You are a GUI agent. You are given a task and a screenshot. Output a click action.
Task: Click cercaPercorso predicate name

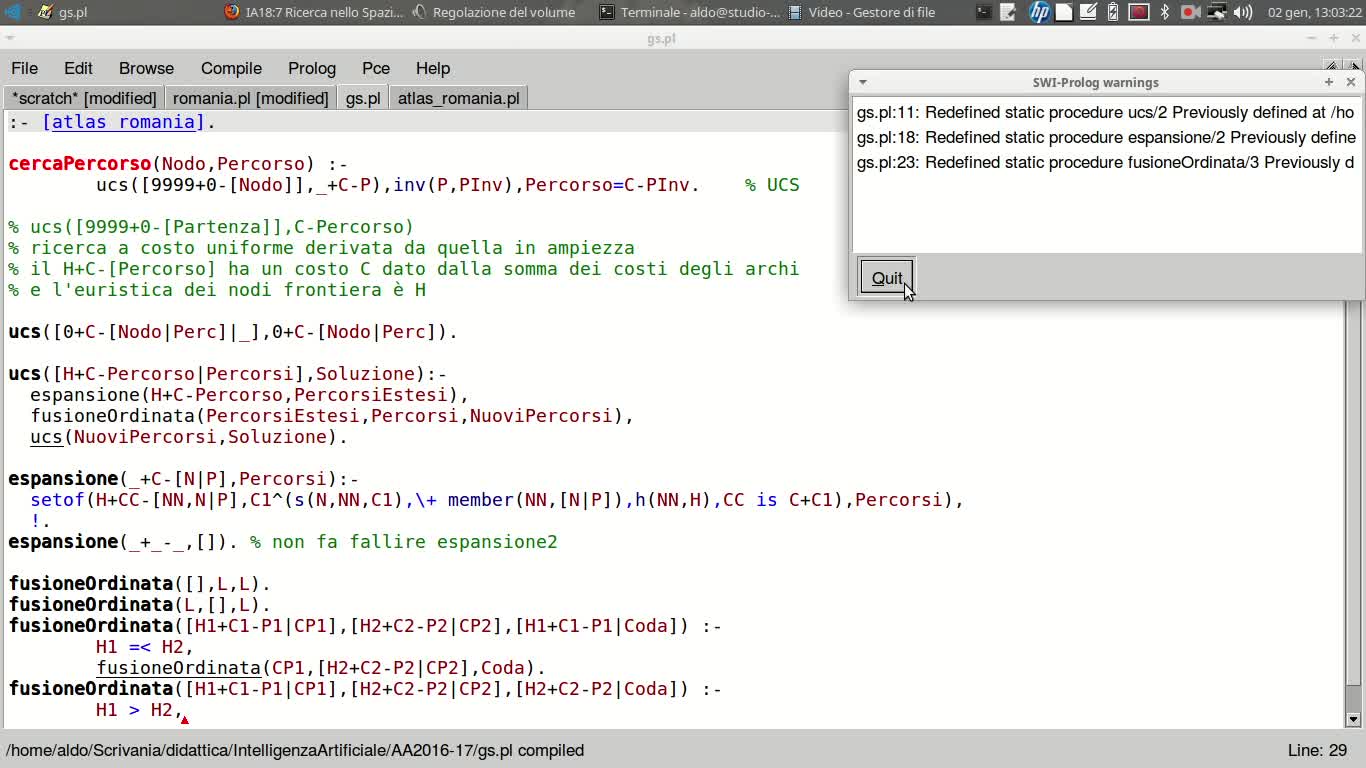coord(79,164)
